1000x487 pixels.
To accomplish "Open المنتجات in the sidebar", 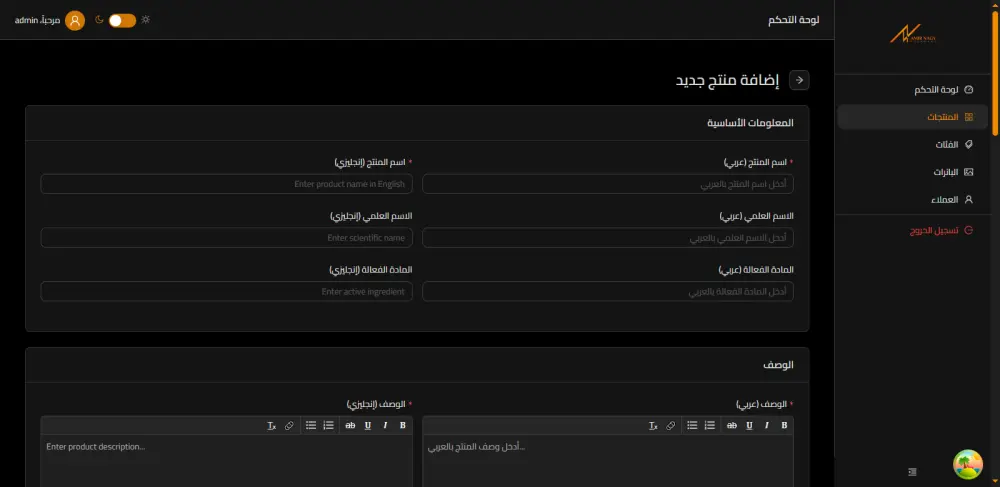I will tap(913, 117).
